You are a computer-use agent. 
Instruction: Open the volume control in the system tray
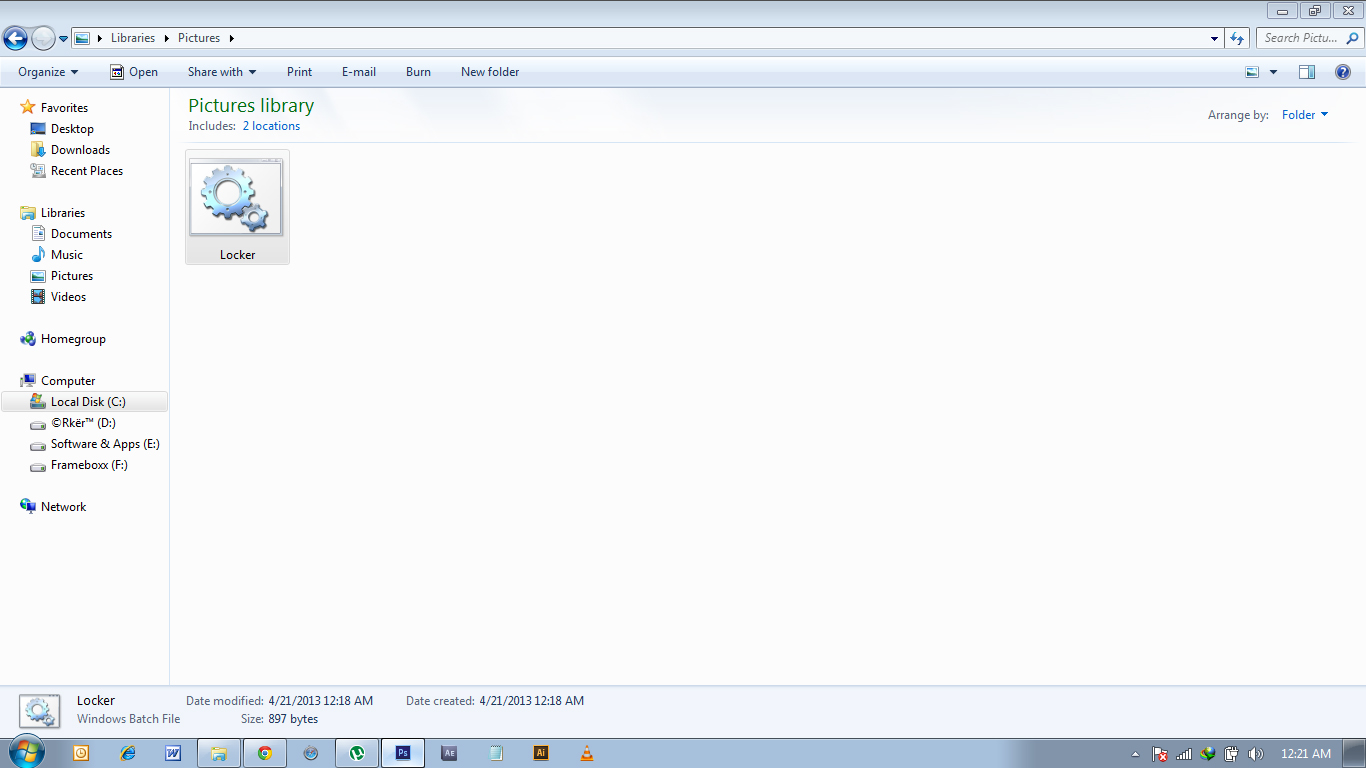pyautogui.click(x=1256, y=753)
